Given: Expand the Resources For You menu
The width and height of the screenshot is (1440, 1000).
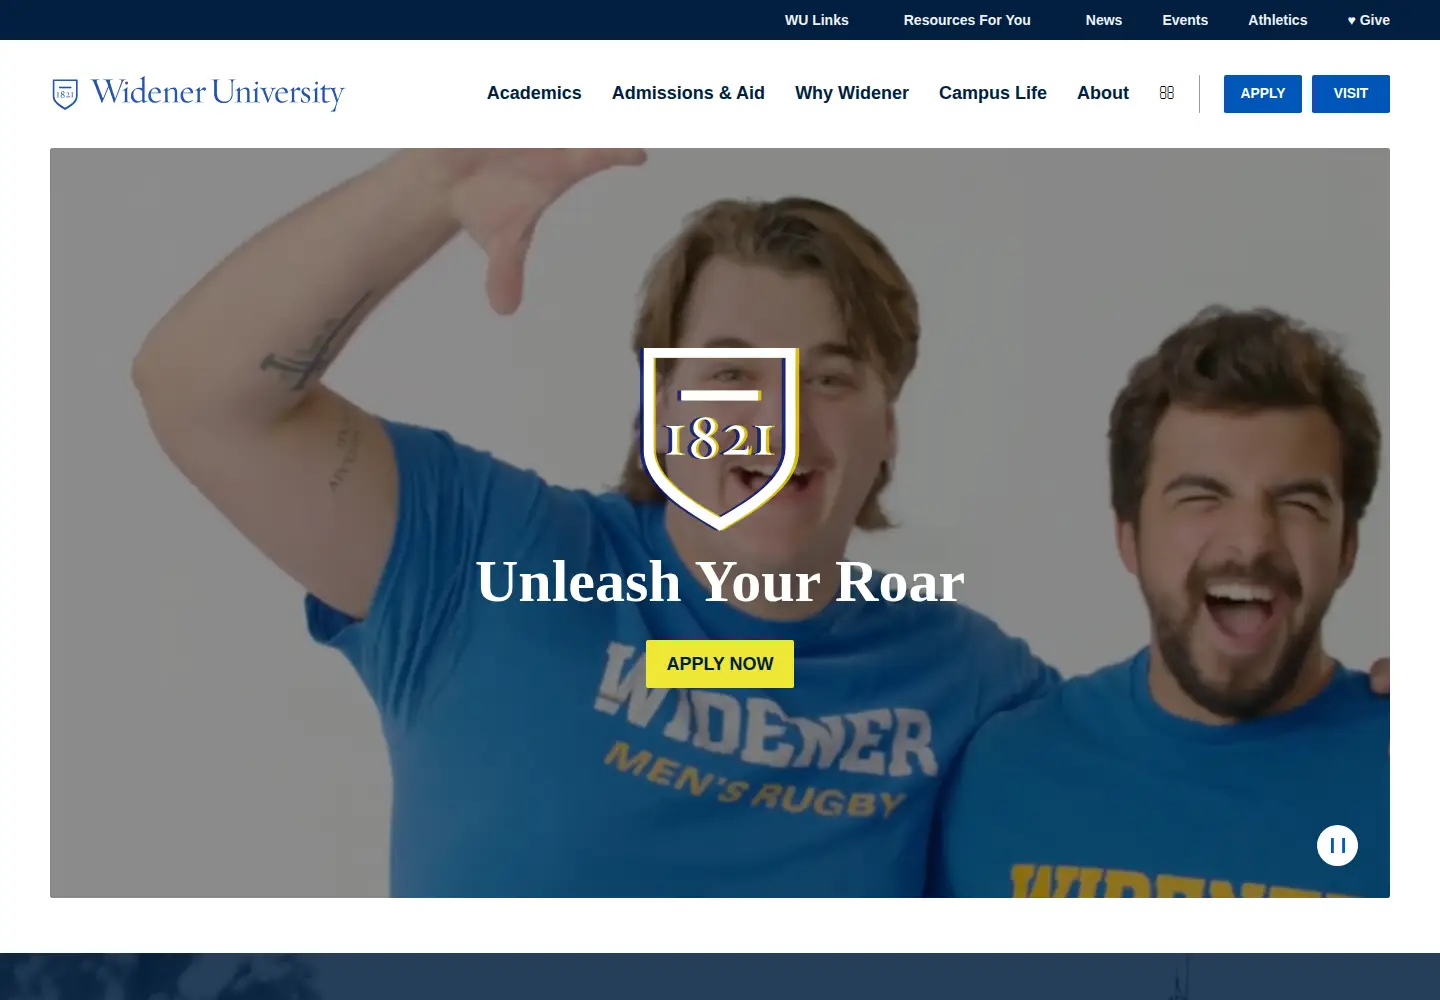Looking at the screenshot, I should 967,20.
